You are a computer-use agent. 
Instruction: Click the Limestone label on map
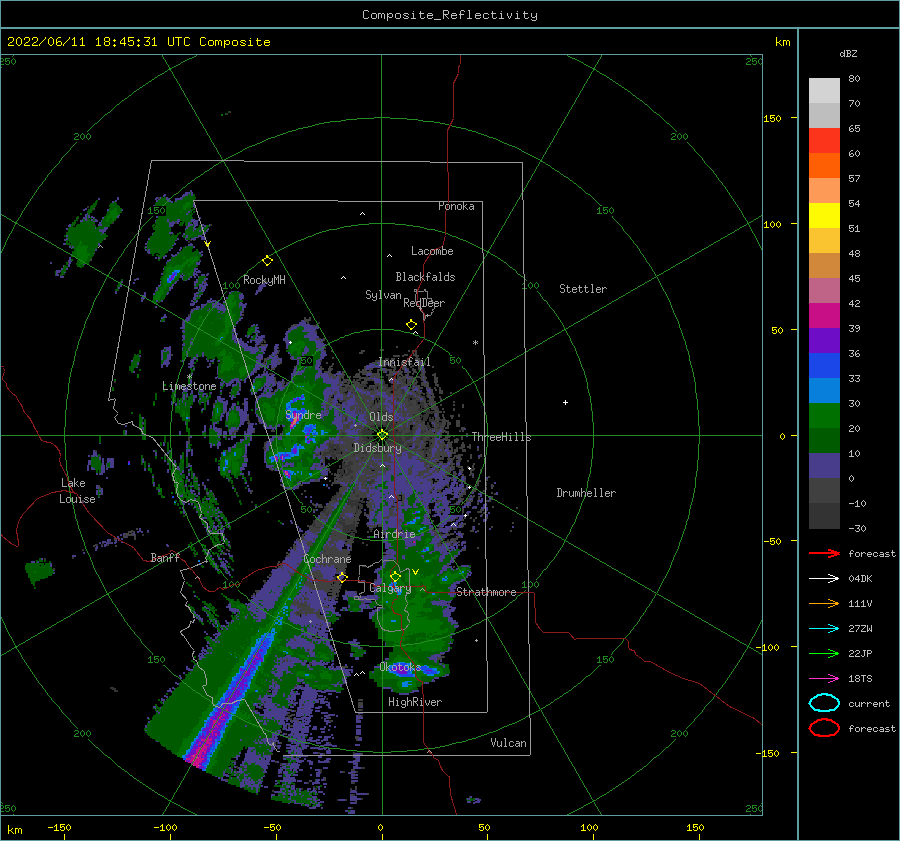[189, 386]
